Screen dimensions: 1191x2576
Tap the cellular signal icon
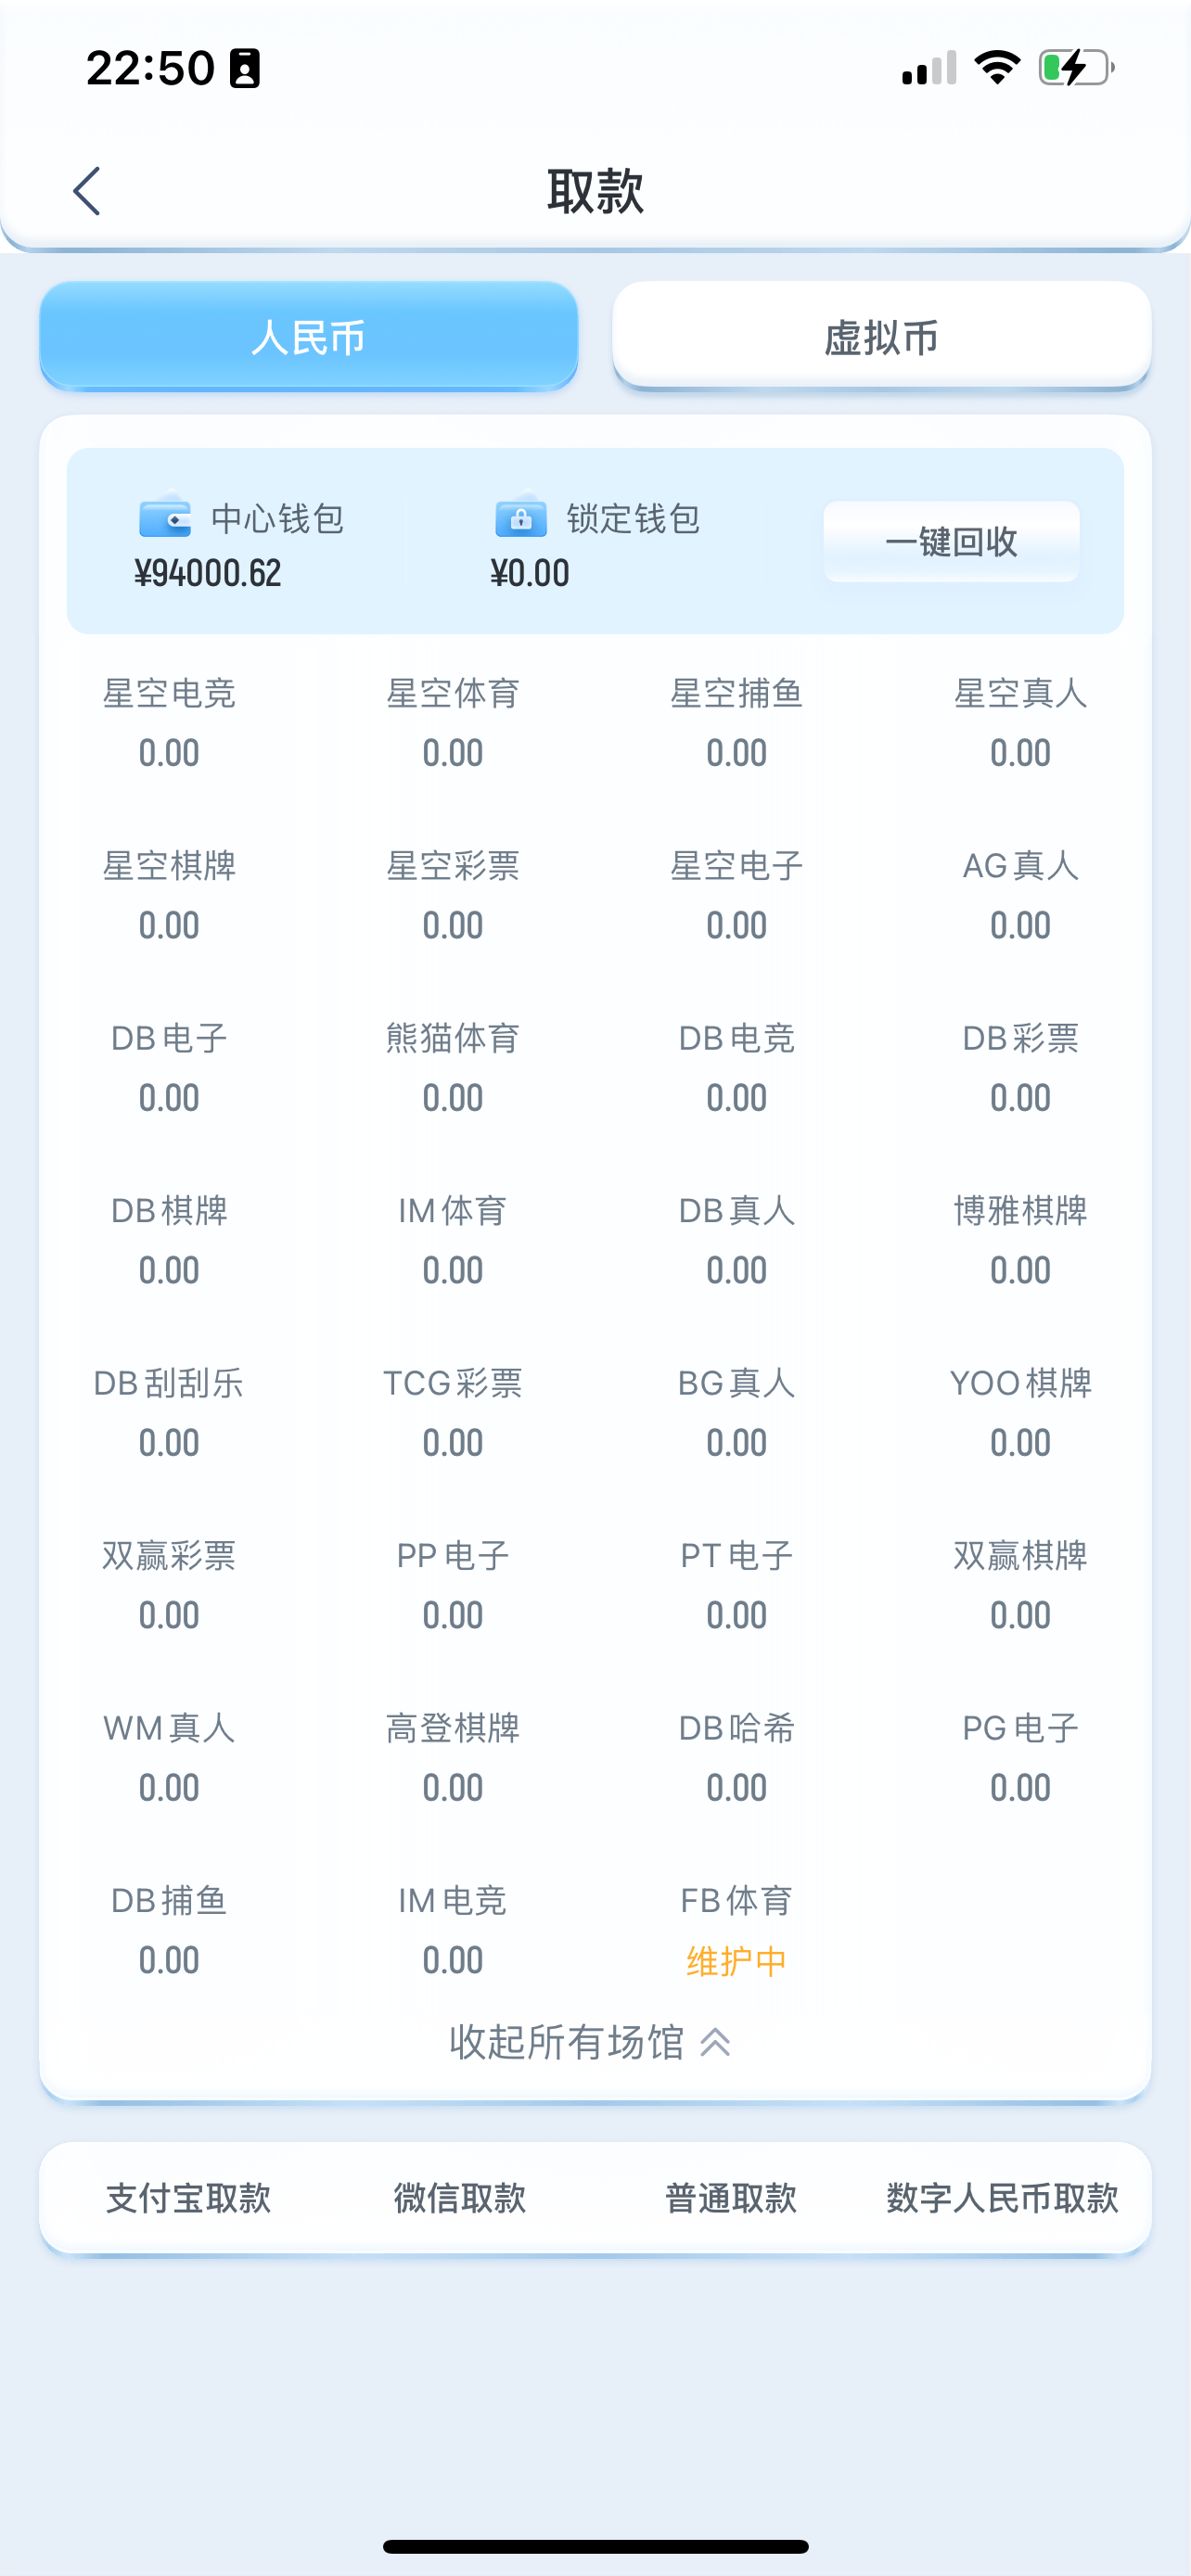(929, 68)
